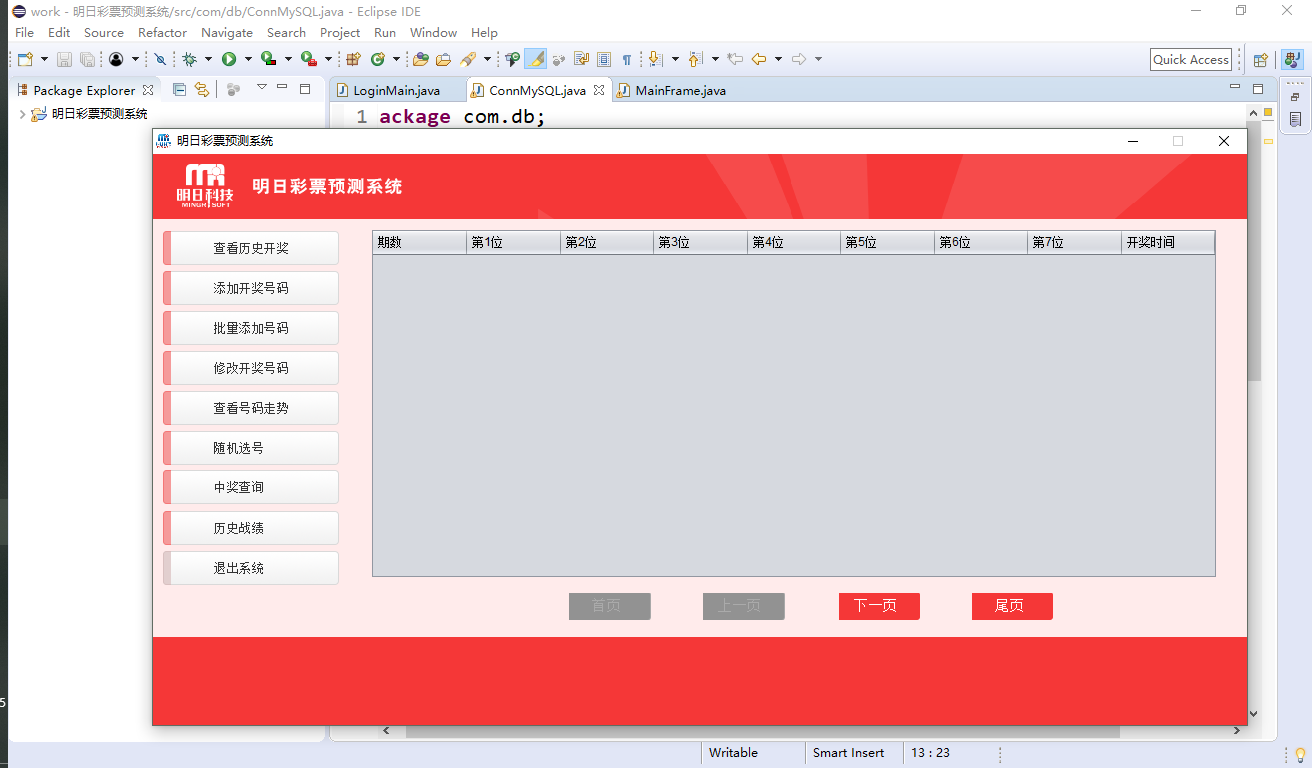
Task: Click the New Java Class icon
Action: 378,59
